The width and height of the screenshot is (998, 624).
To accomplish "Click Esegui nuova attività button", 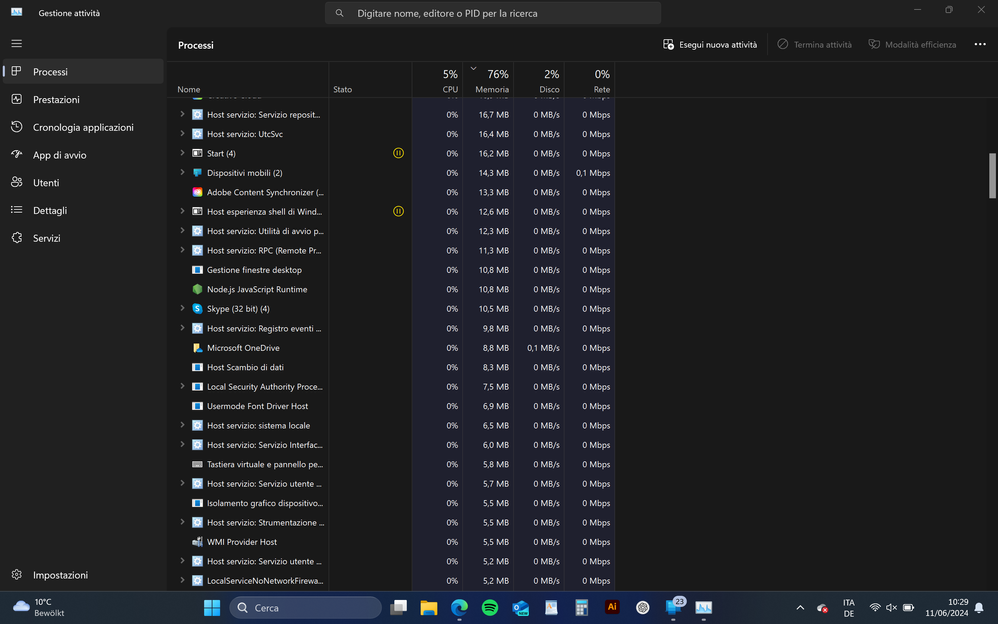I will tap(710, 45).
